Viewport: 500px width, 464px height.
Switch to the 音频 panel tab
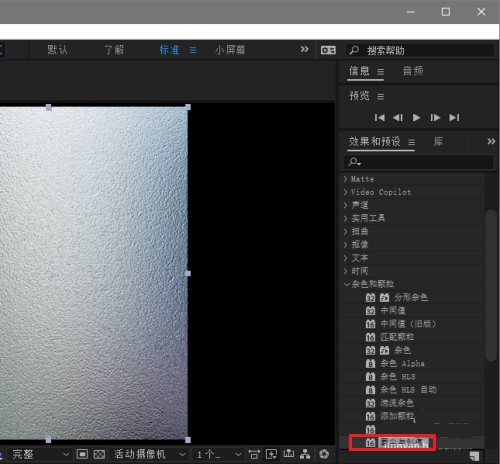(413, 71)
